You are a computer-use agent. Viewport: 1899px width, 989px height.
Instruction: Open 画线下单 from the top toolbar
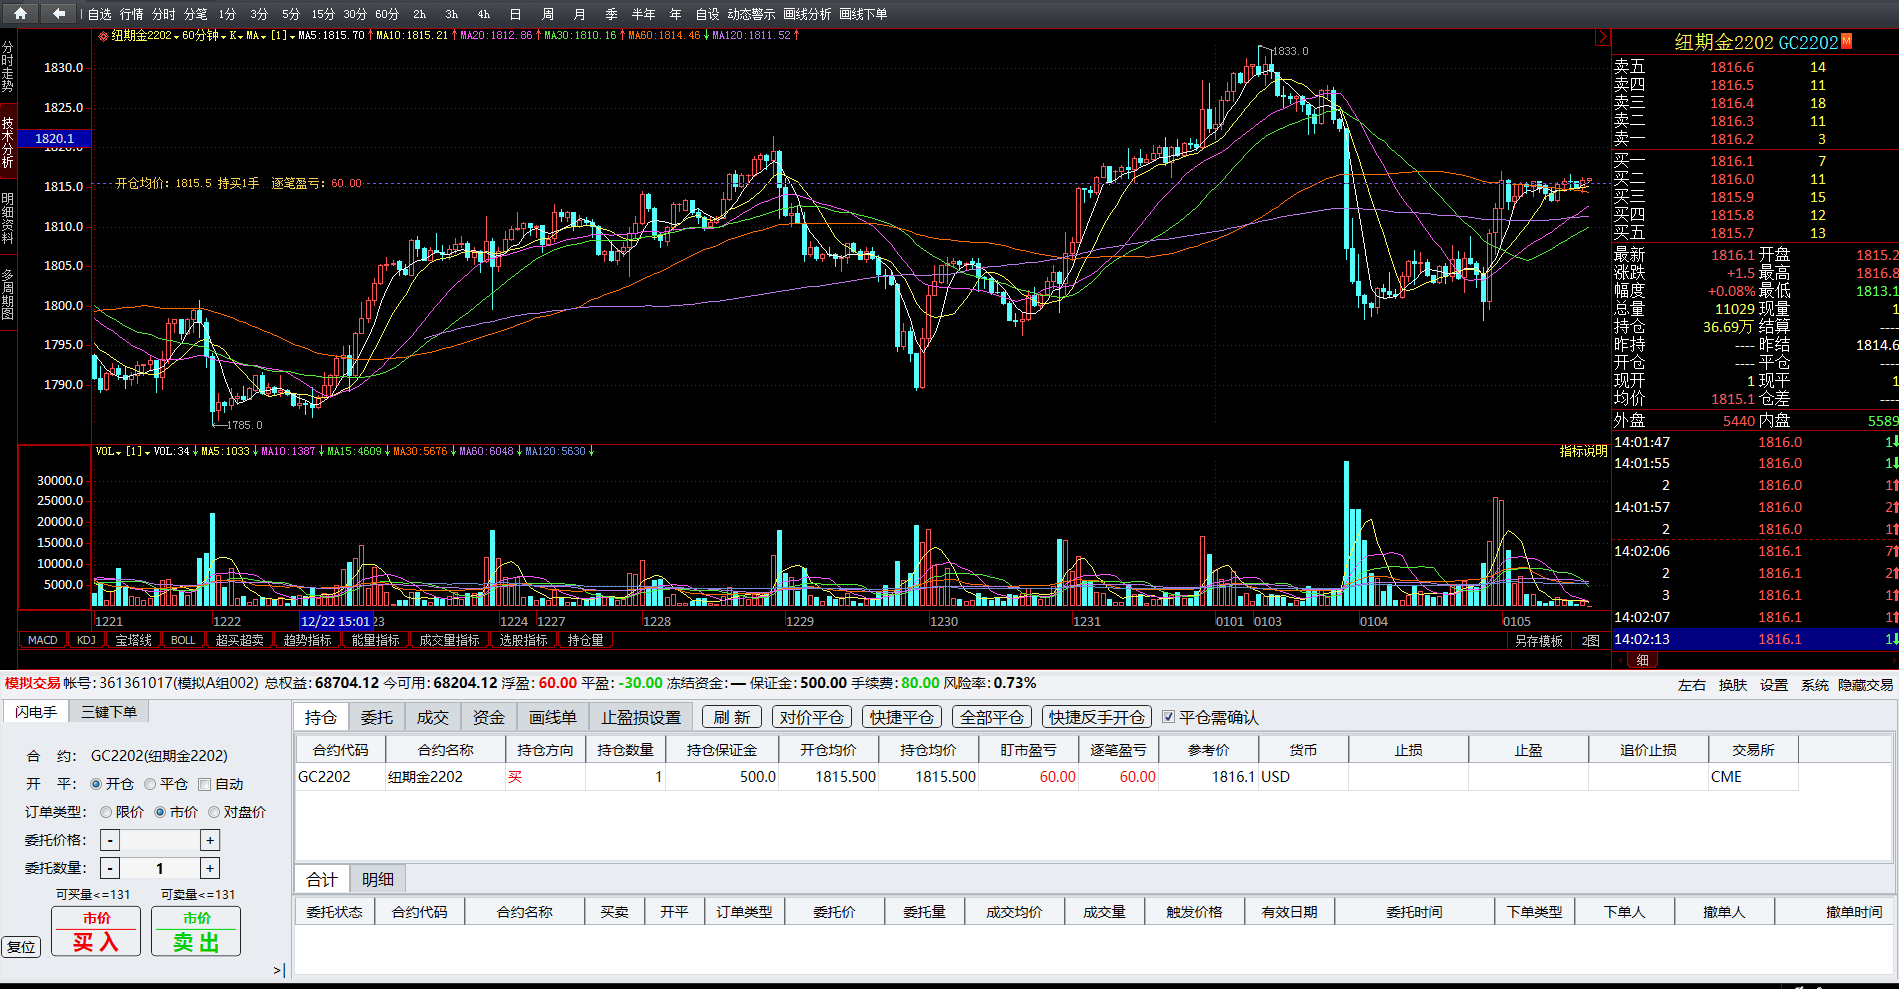(x=863, y=14)
